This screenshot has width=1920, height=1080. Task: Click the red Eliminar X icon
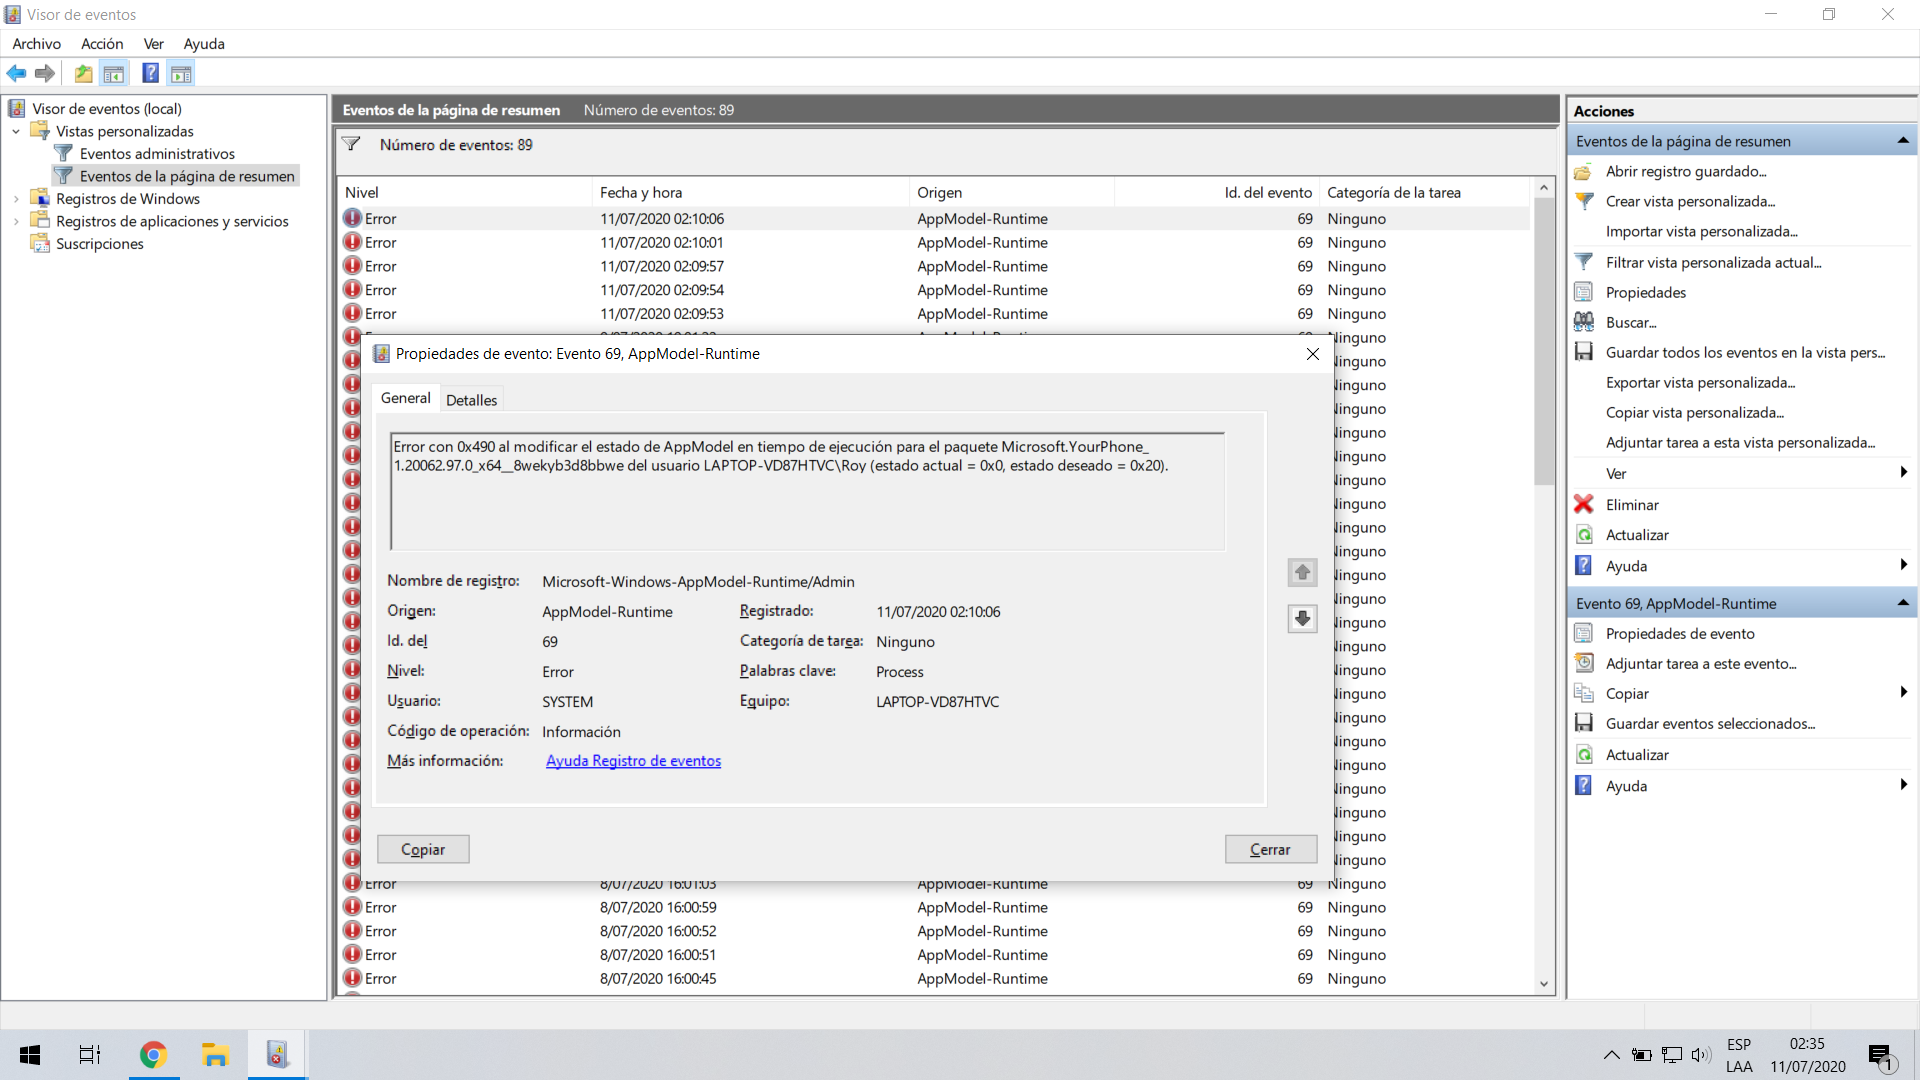coord(1584,504)
